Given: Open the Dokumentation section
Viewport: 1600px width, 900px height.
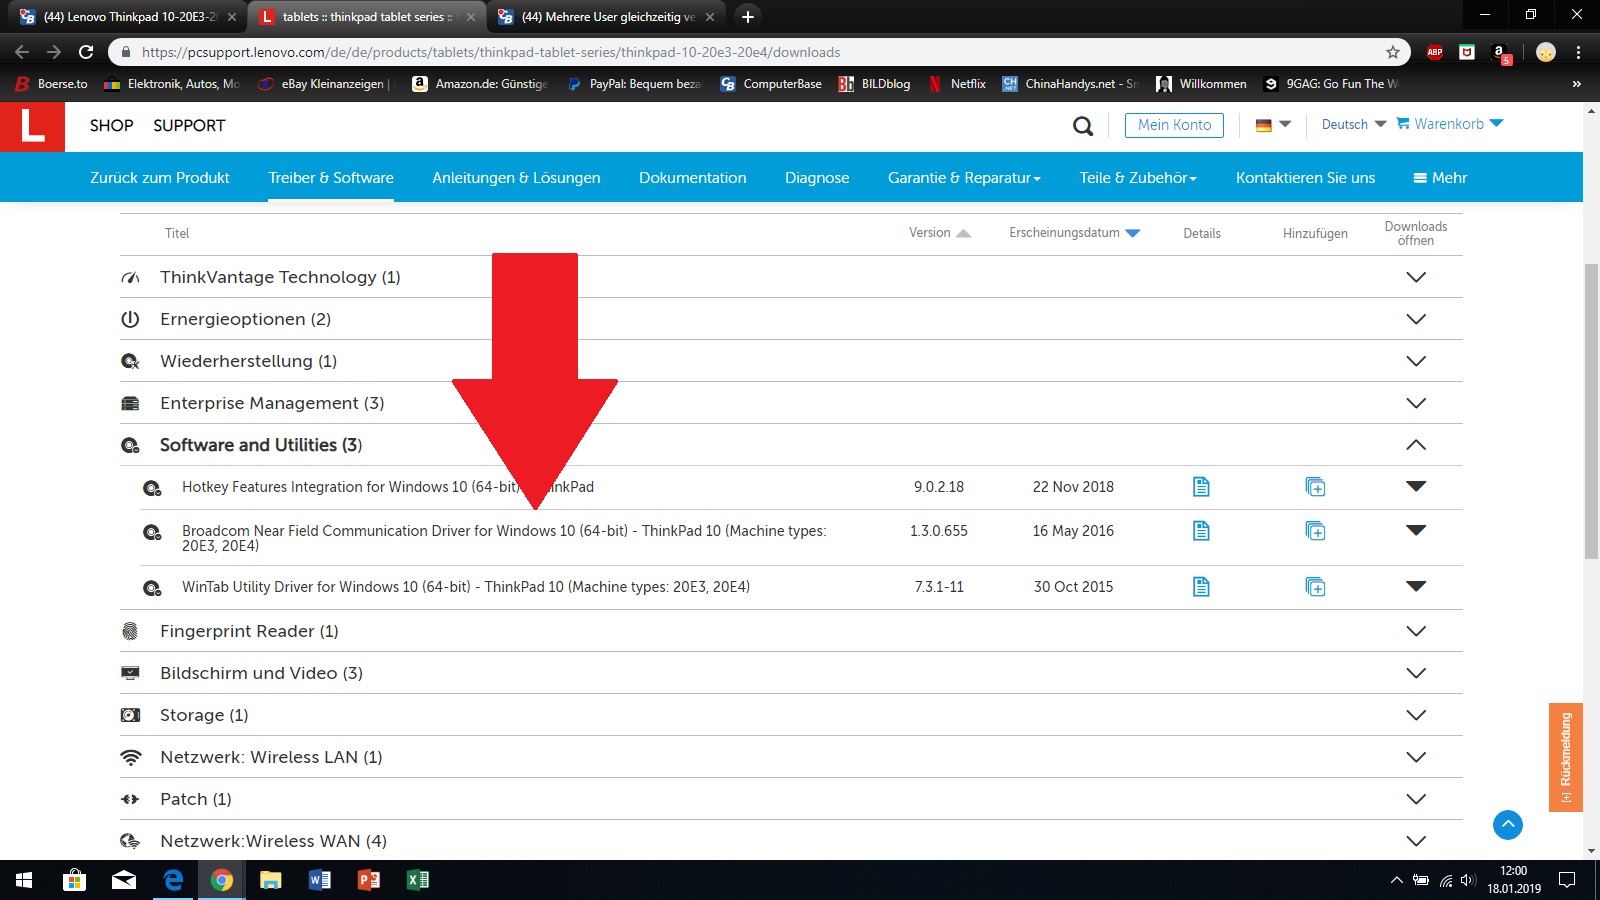Looking at the screenshot, I should [693, 178].
